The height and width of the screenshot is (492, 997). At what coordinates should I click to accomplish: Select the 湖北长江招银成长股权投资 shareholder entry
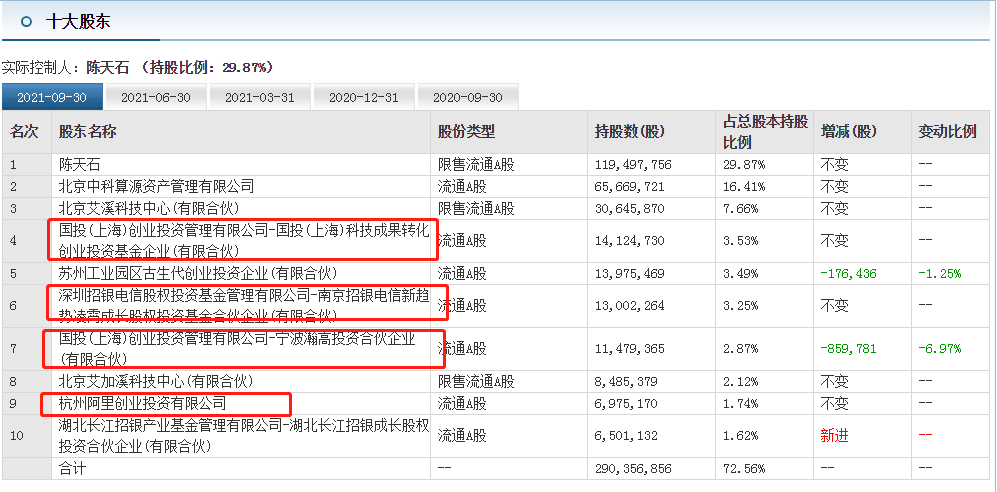244,436
